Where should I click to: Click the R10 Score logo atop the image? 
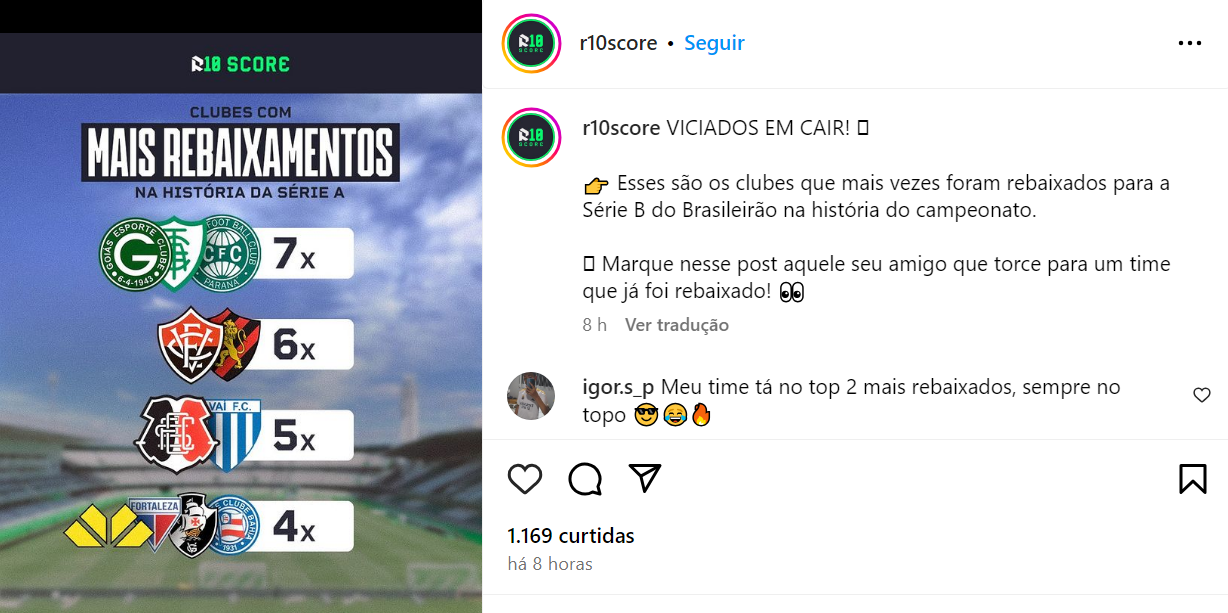[240, 64]
